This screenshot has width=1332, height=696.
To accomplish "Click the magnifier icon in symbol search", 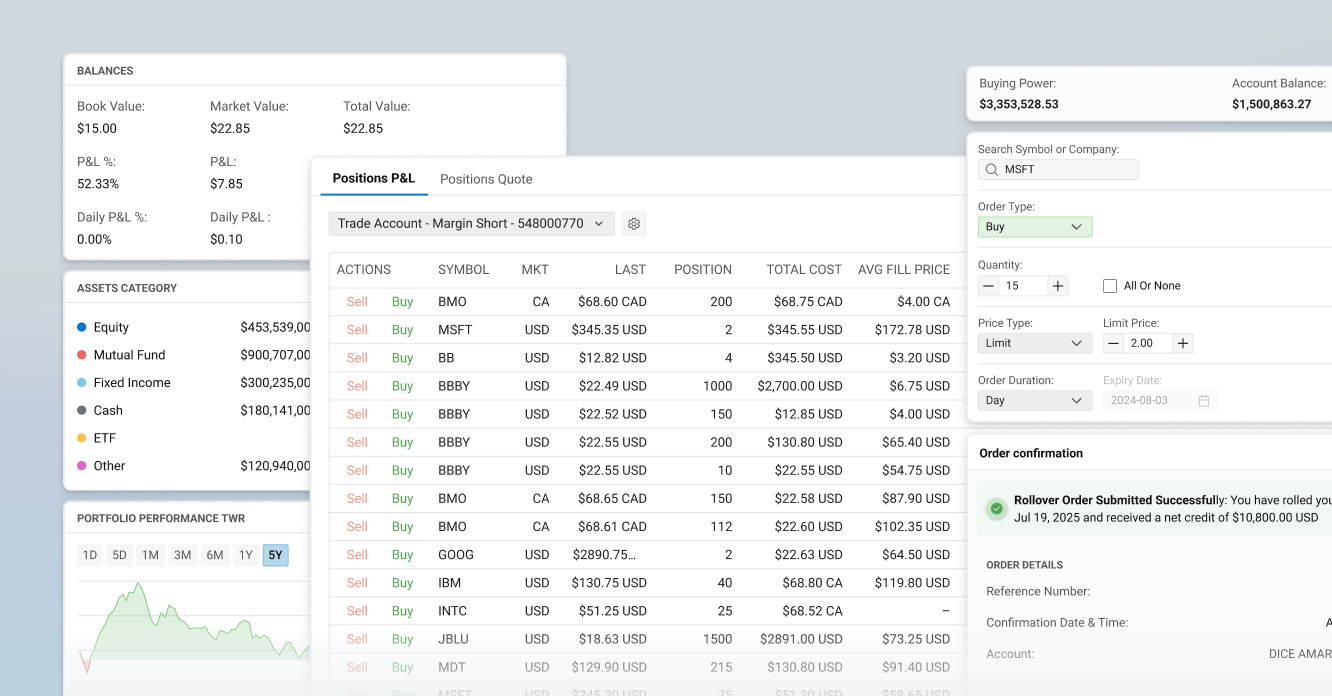I will coord(991,169).
